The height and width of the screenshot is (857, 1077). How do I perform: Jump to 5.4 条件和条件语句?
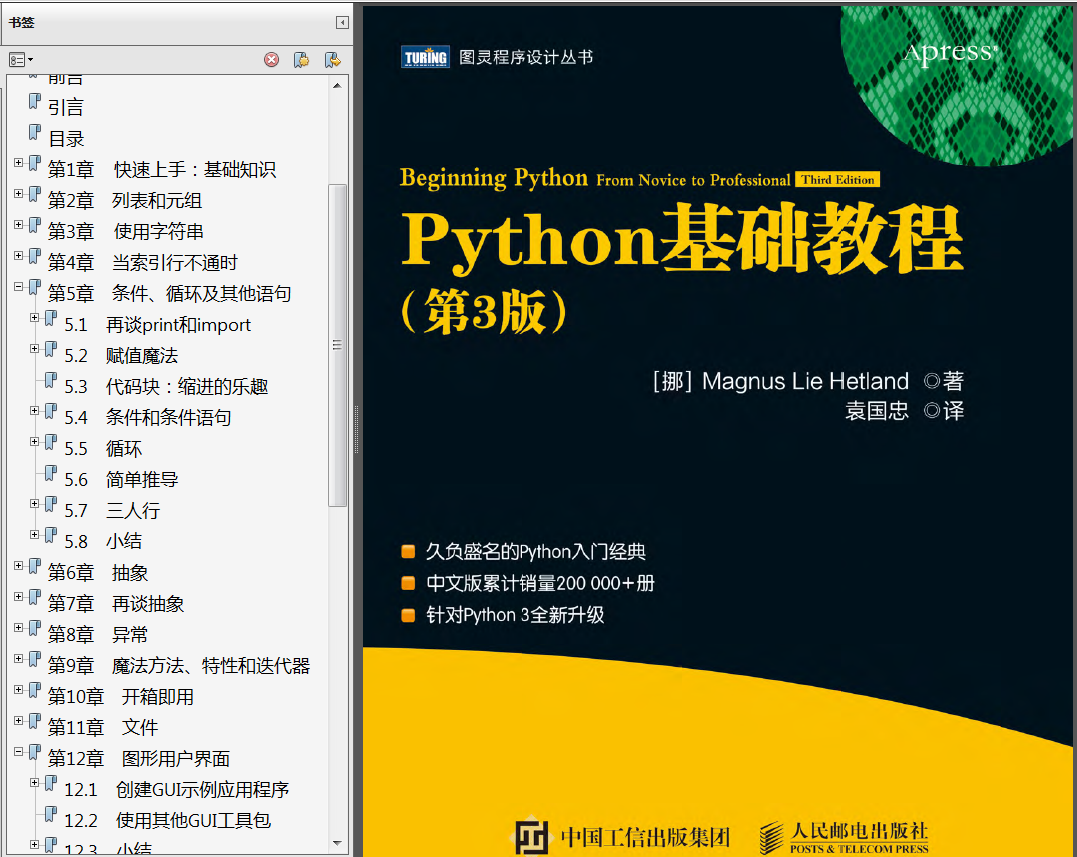tap(148, 418)
